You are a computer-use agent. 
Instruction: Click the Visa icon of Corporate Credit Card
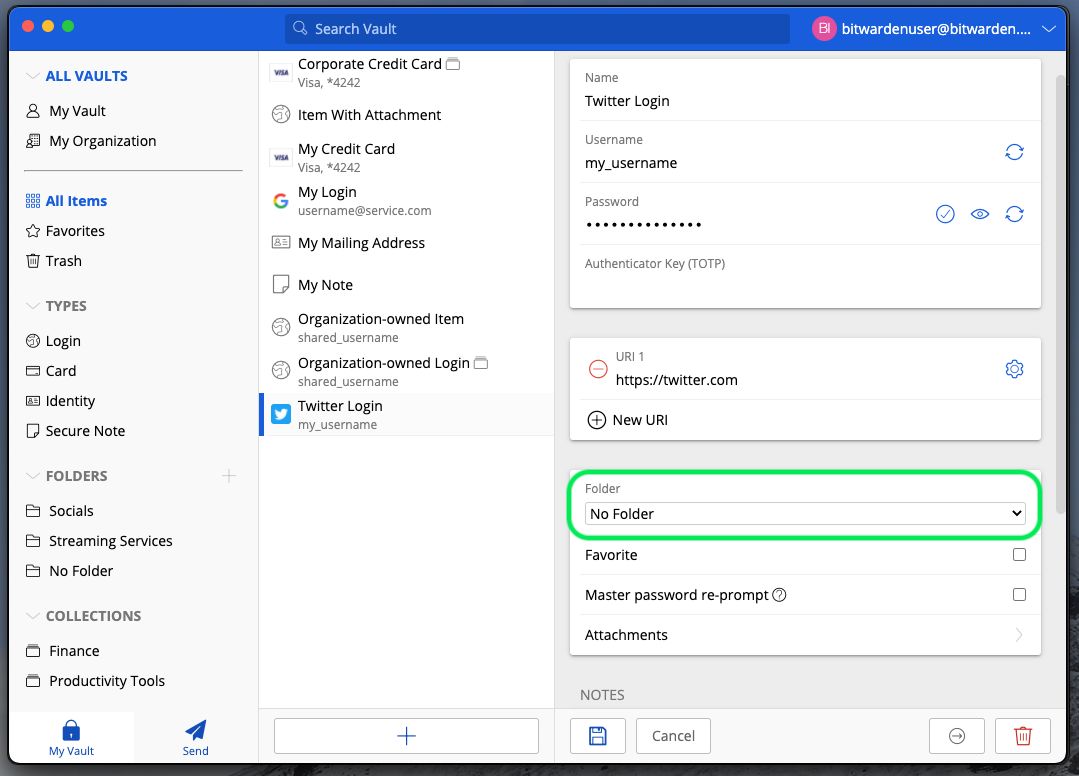pyautogui.click(x=281, y=72)
